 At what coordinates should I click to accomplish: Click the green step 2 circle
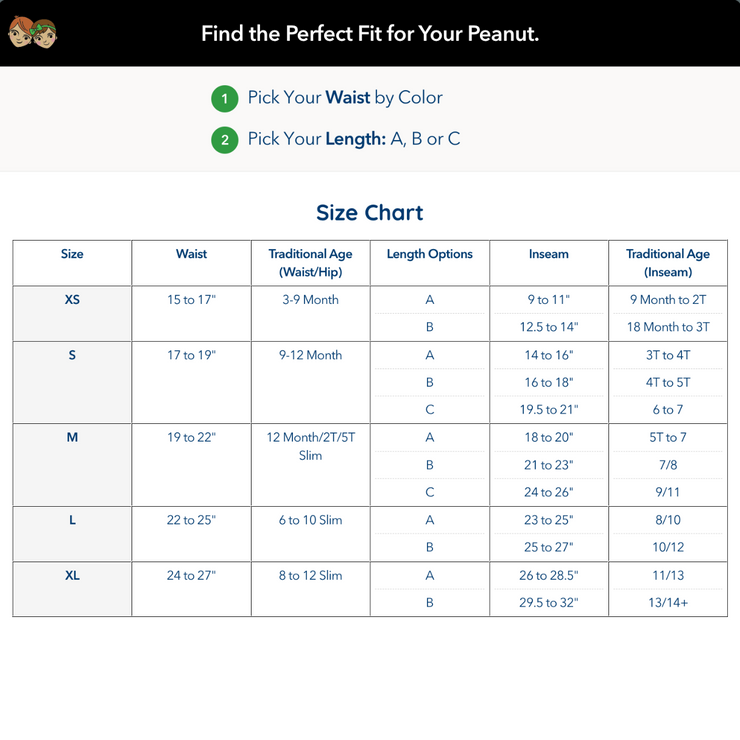point(225,140)
